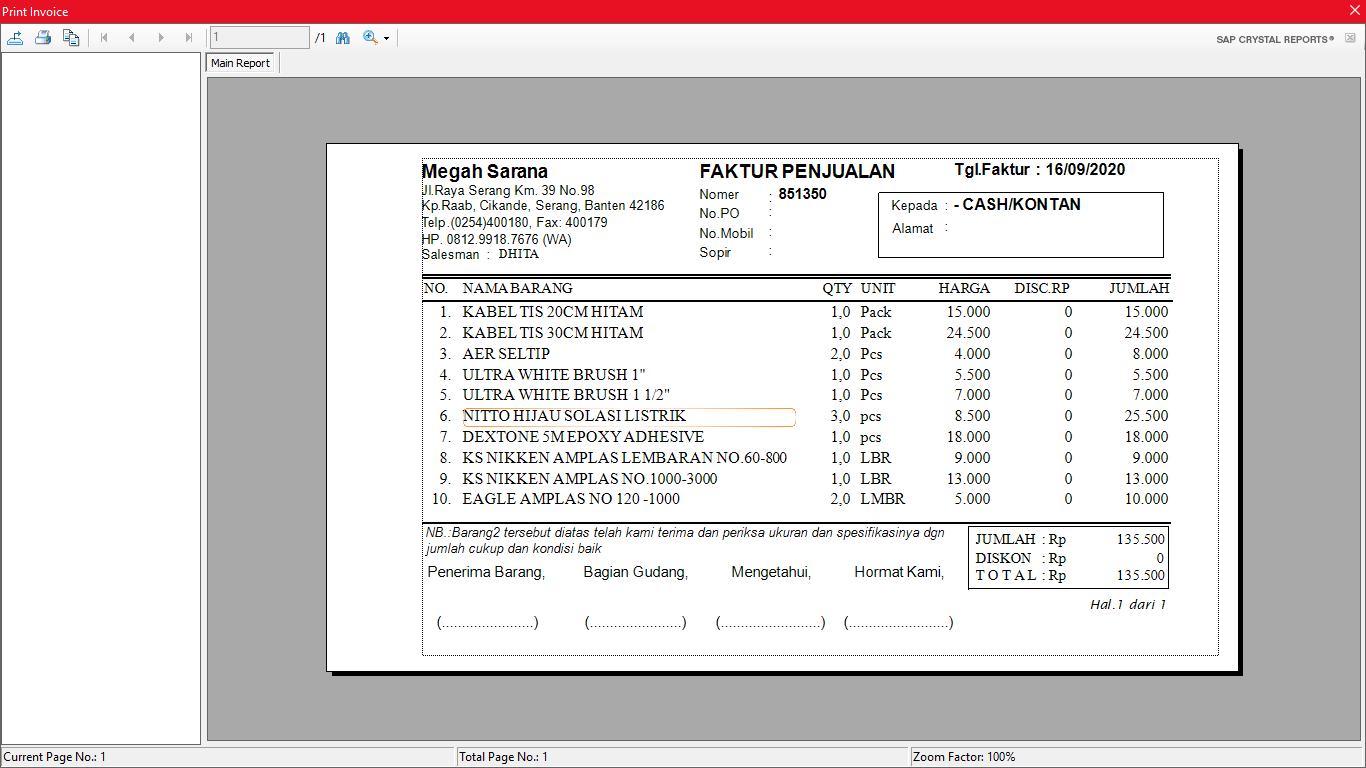Click price '24.500' in HARGA column

pos(969,333)
